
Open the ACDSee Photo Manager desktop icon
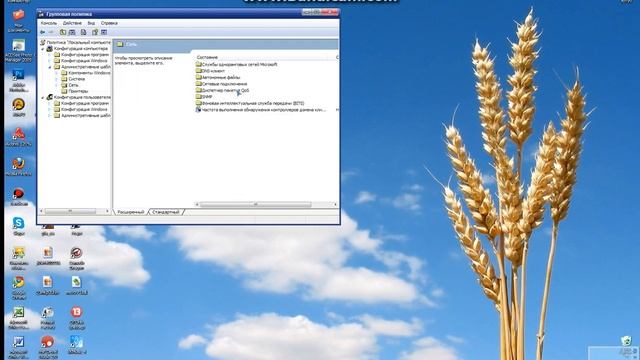click(18, 51)
